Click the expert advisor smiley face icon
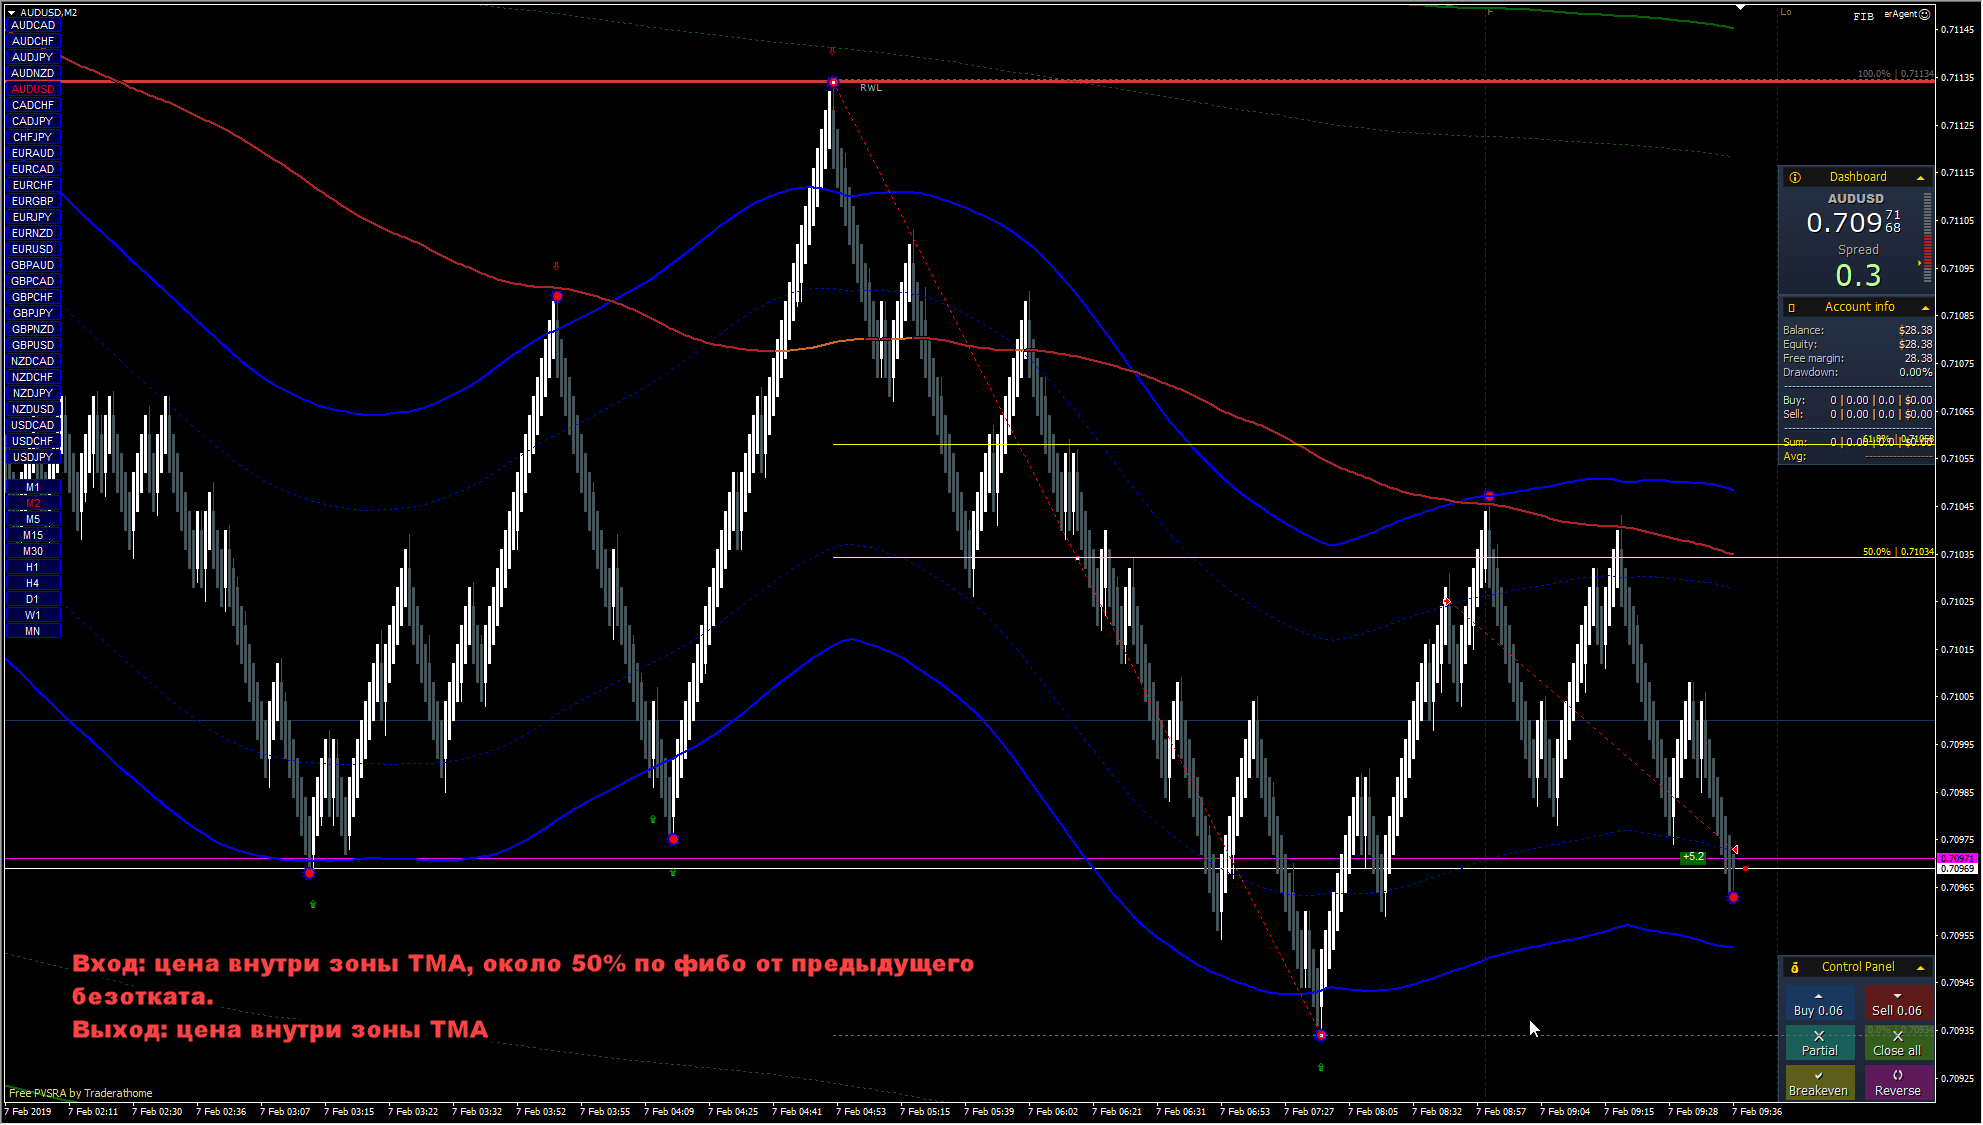The width and height of the screenshot is (1983, 1125). [x=1925, y=14]
